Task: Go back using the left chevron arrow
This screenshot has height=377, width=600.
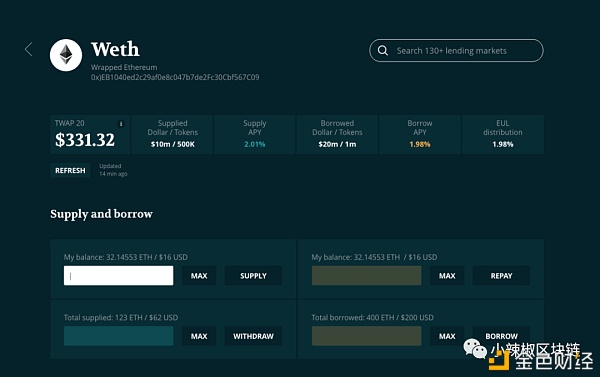Action: pos(29,49)
